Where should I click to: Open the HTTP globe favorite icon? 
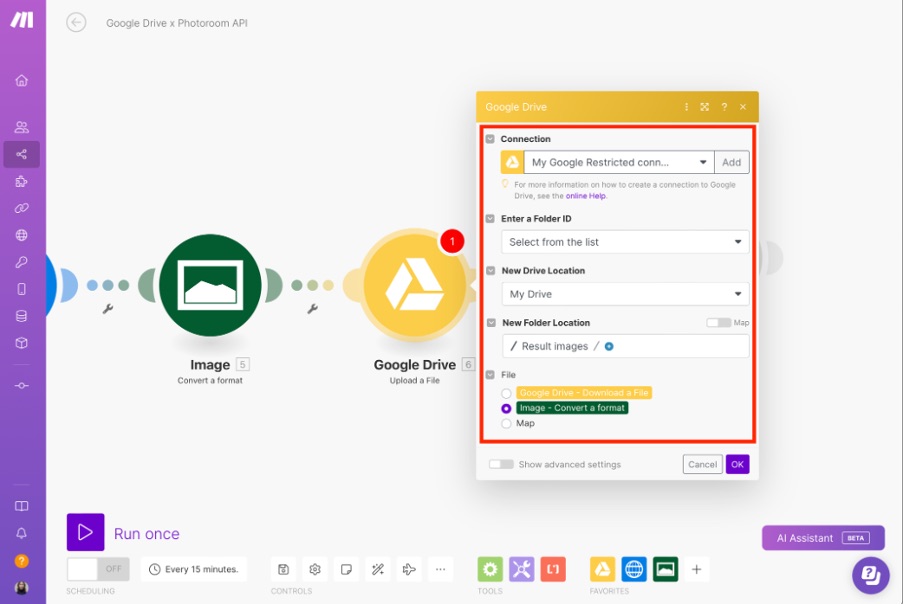click(634, 569)
